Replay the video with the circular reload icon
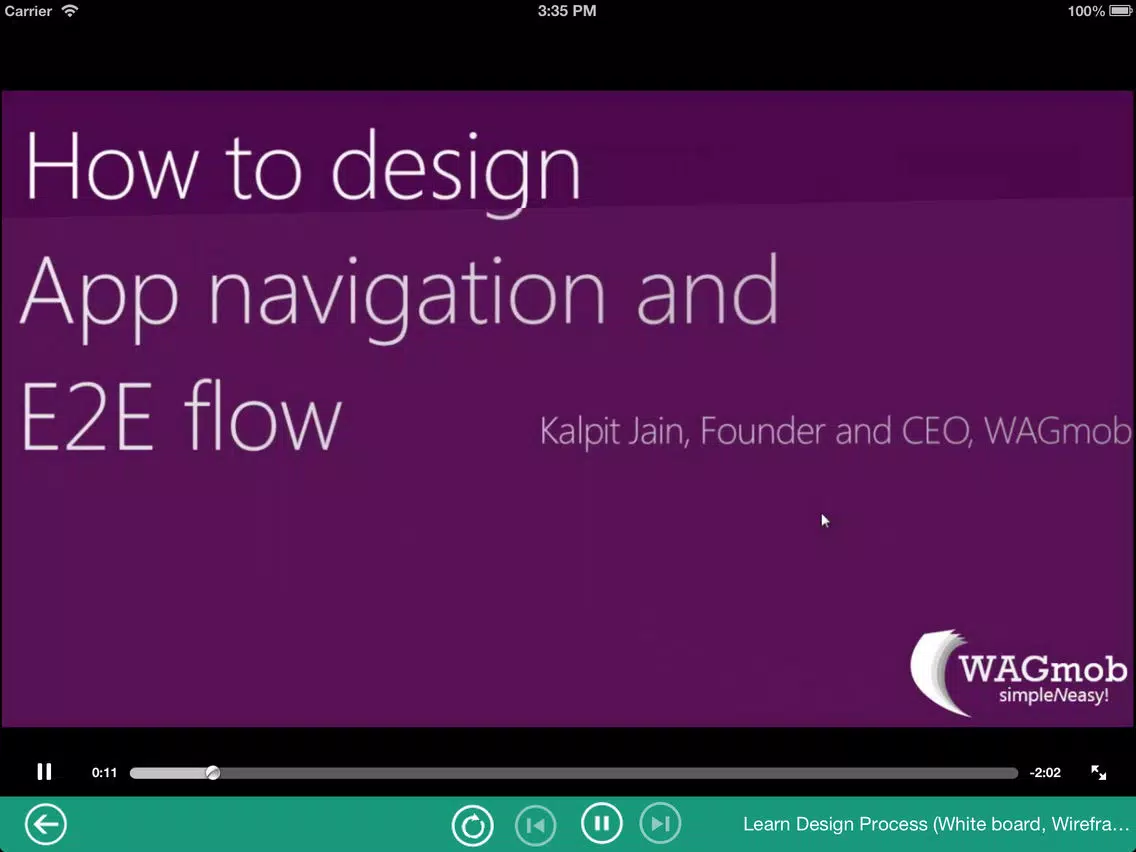Image resolution: width=1136 pixels, height=852 pixels. (x=472, y=825)
